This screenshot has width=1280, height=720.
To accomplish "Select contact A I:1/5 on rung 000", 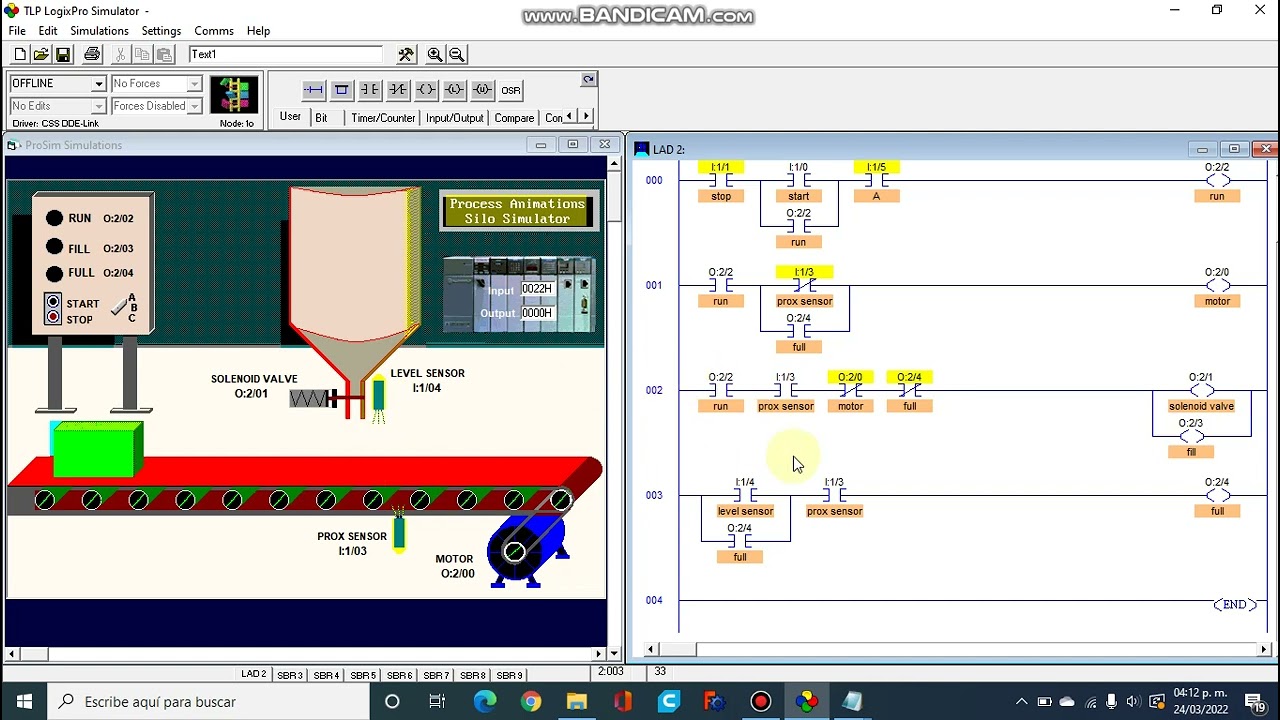I will pos(876,181).
